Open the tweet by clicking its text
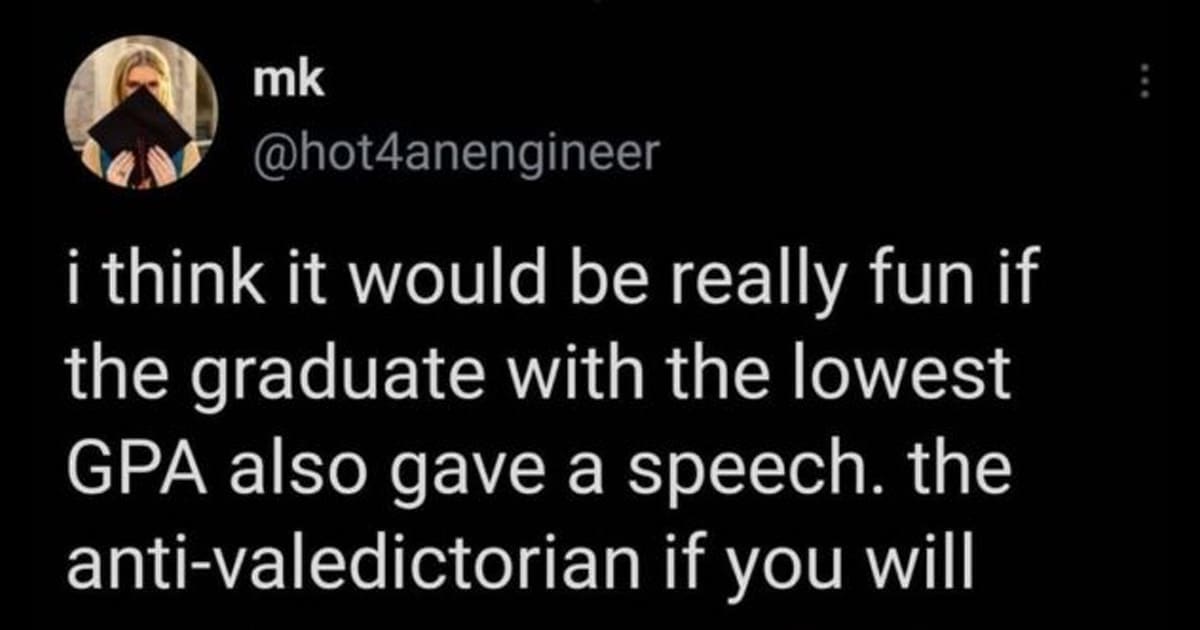 coord(540,420)
